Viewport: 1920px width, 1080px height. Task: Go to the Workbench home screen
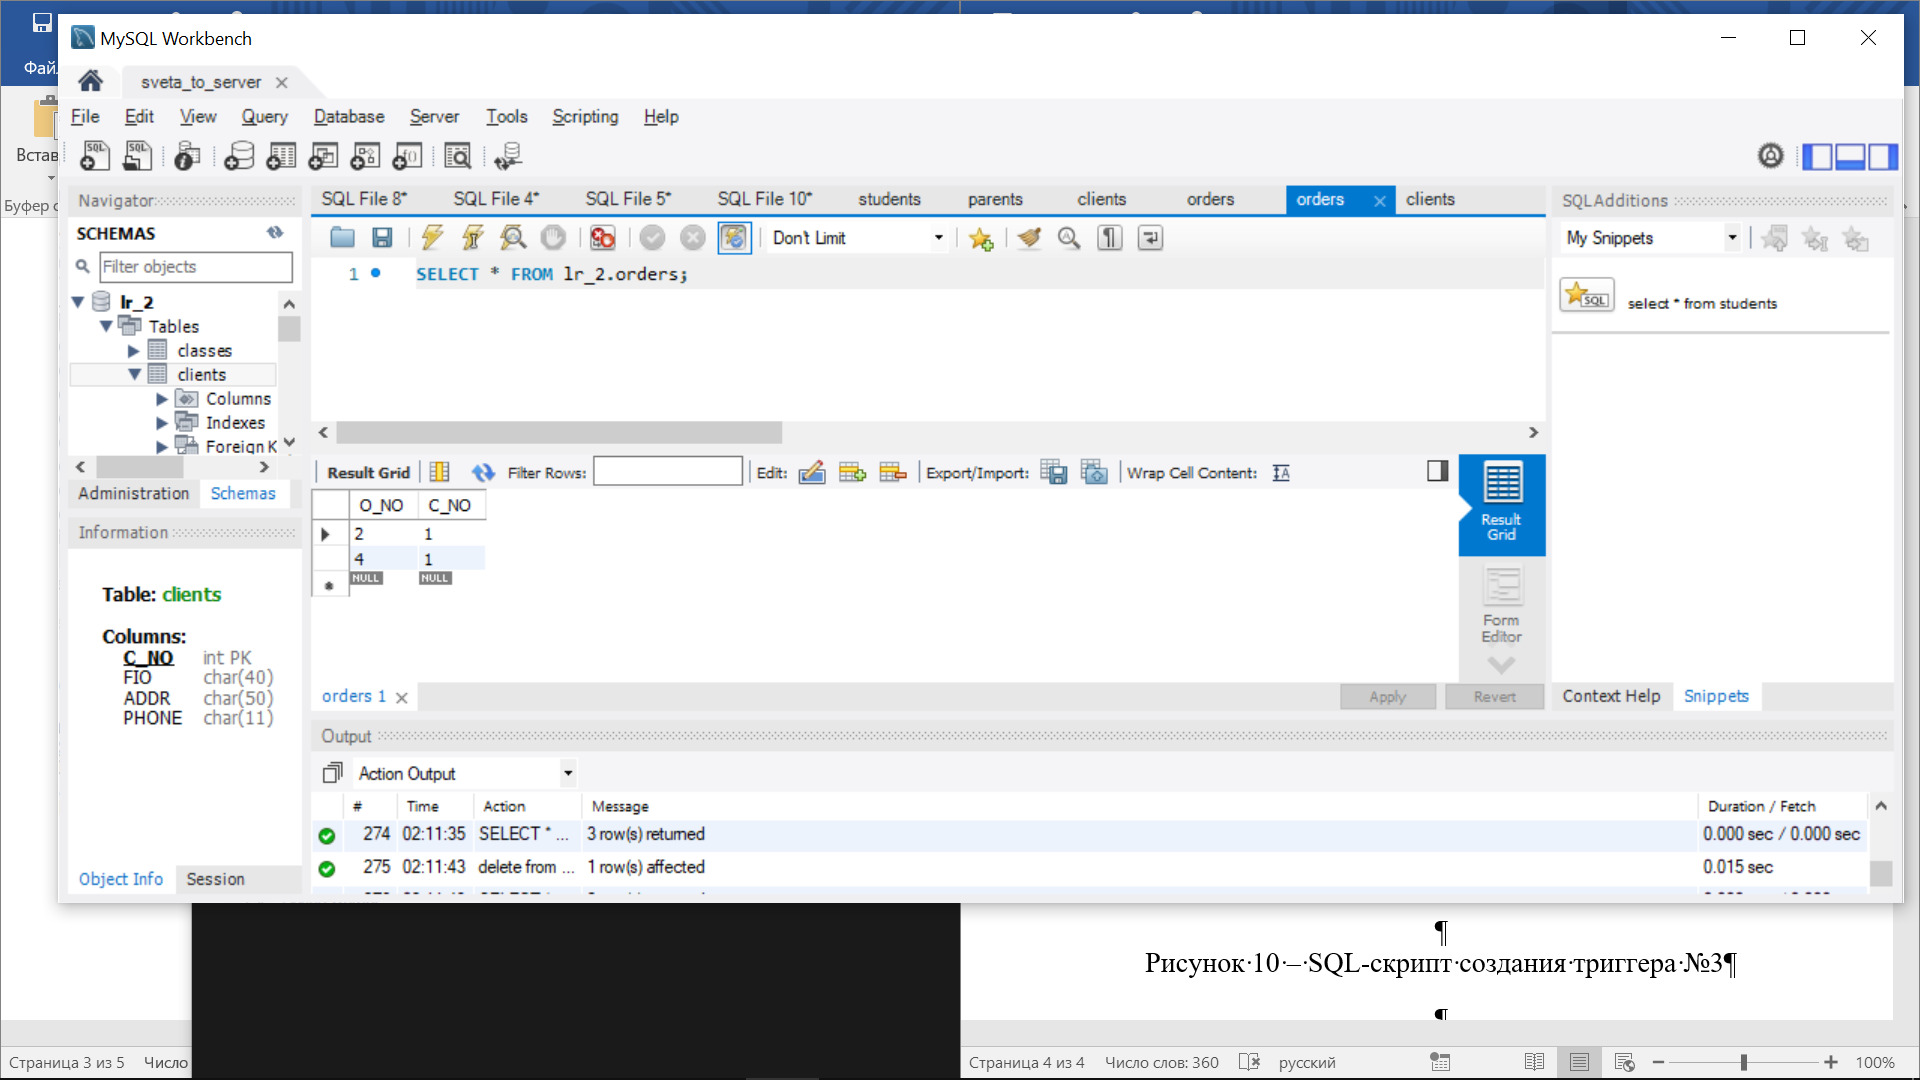(91, 81)
